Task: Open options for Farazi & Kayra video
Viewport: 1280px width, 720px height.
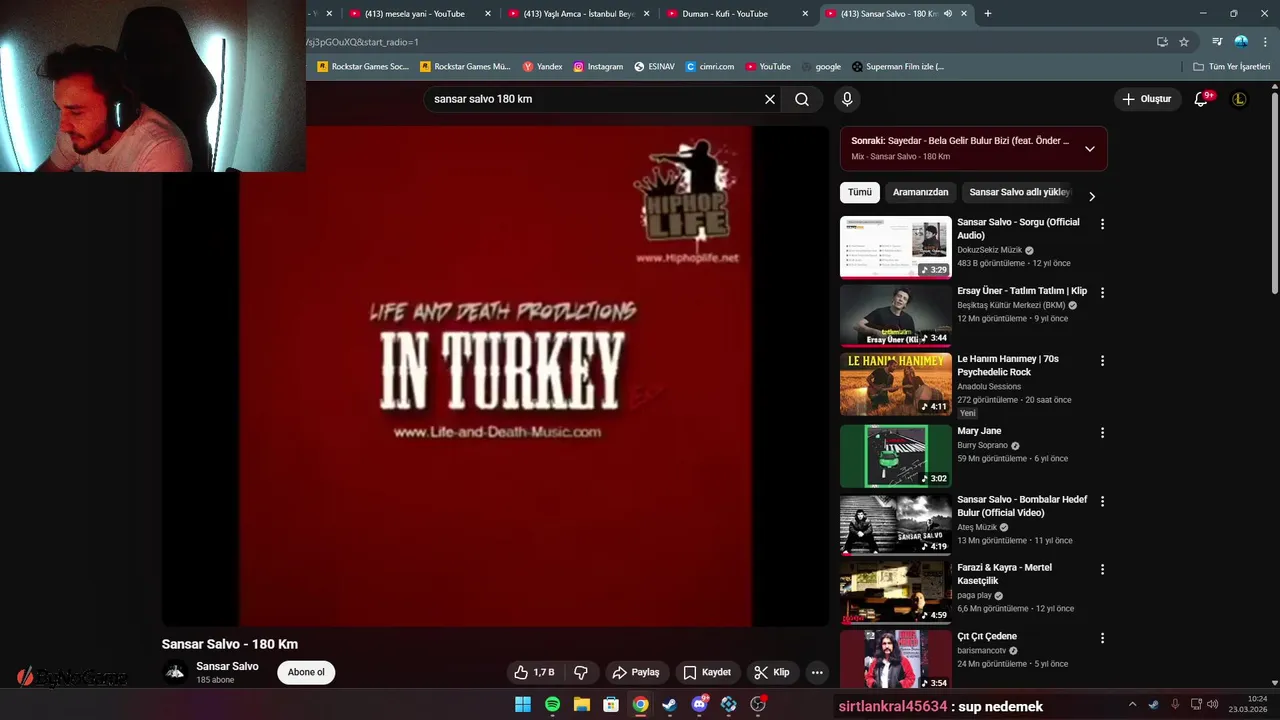Action: [x=1102, y=569]
